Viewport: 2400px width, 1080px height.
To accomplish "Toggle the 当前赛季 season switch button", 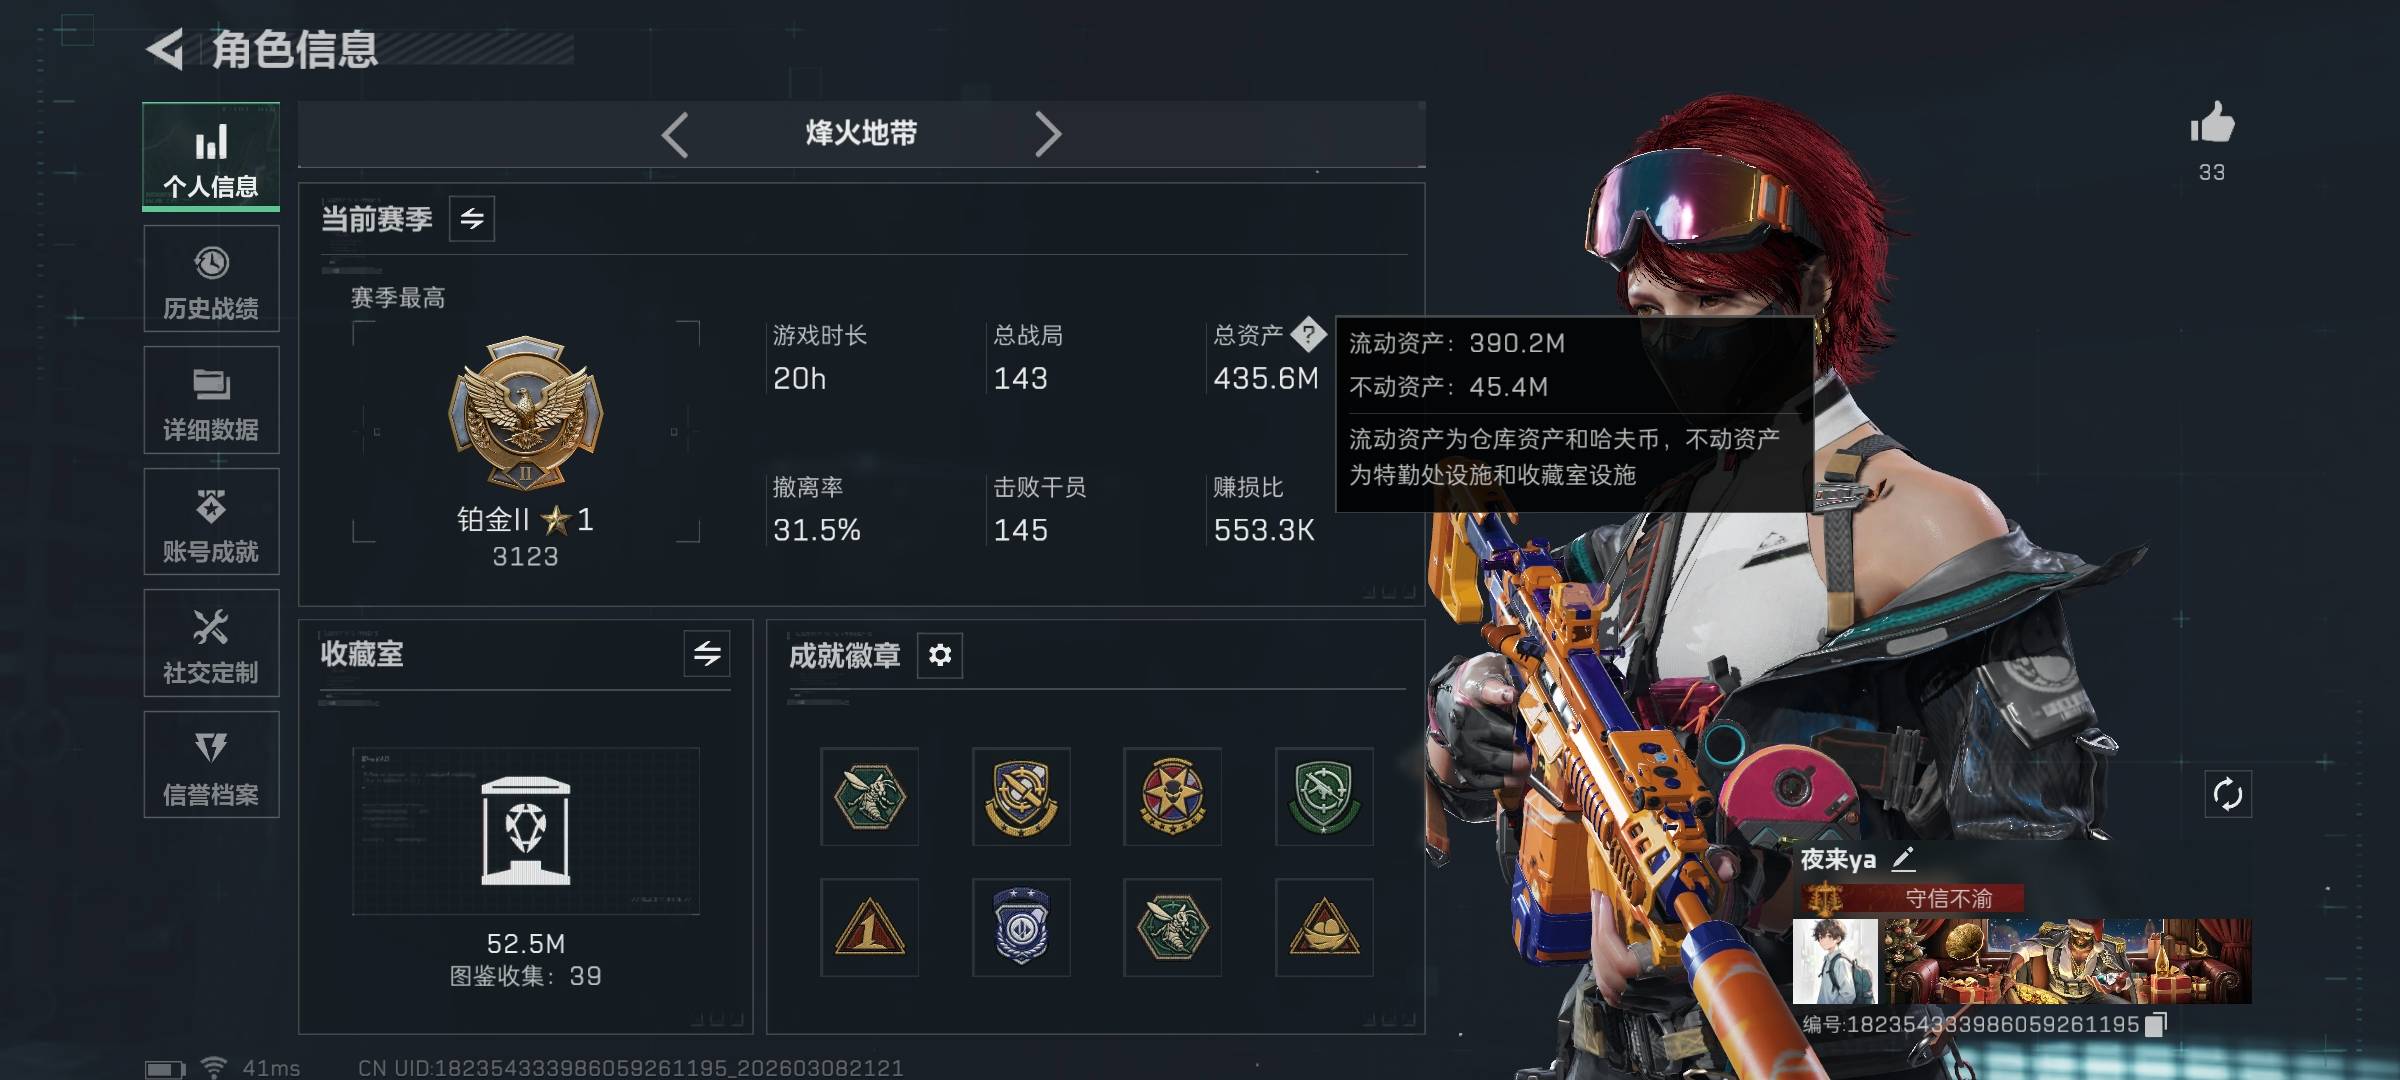I will point(472,218).
